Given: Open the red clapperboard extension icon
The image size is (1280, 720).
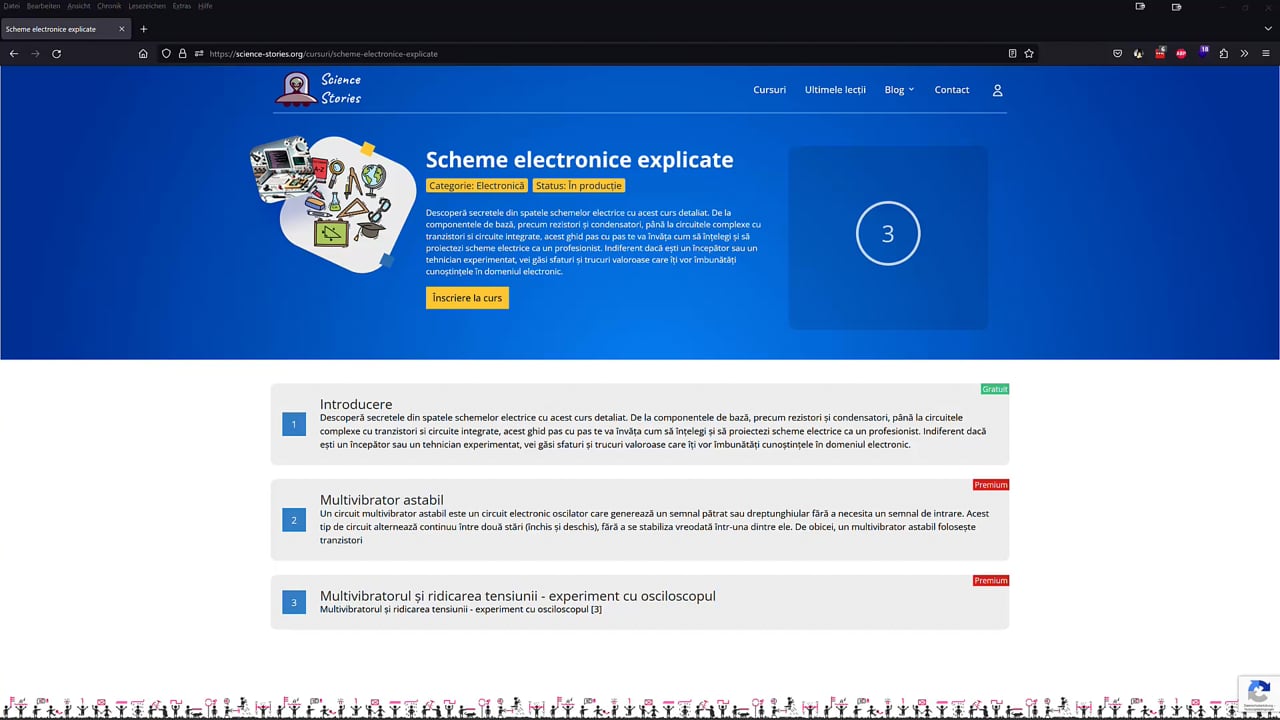Looking at the screenshot, I should [x=1160, y=53].
